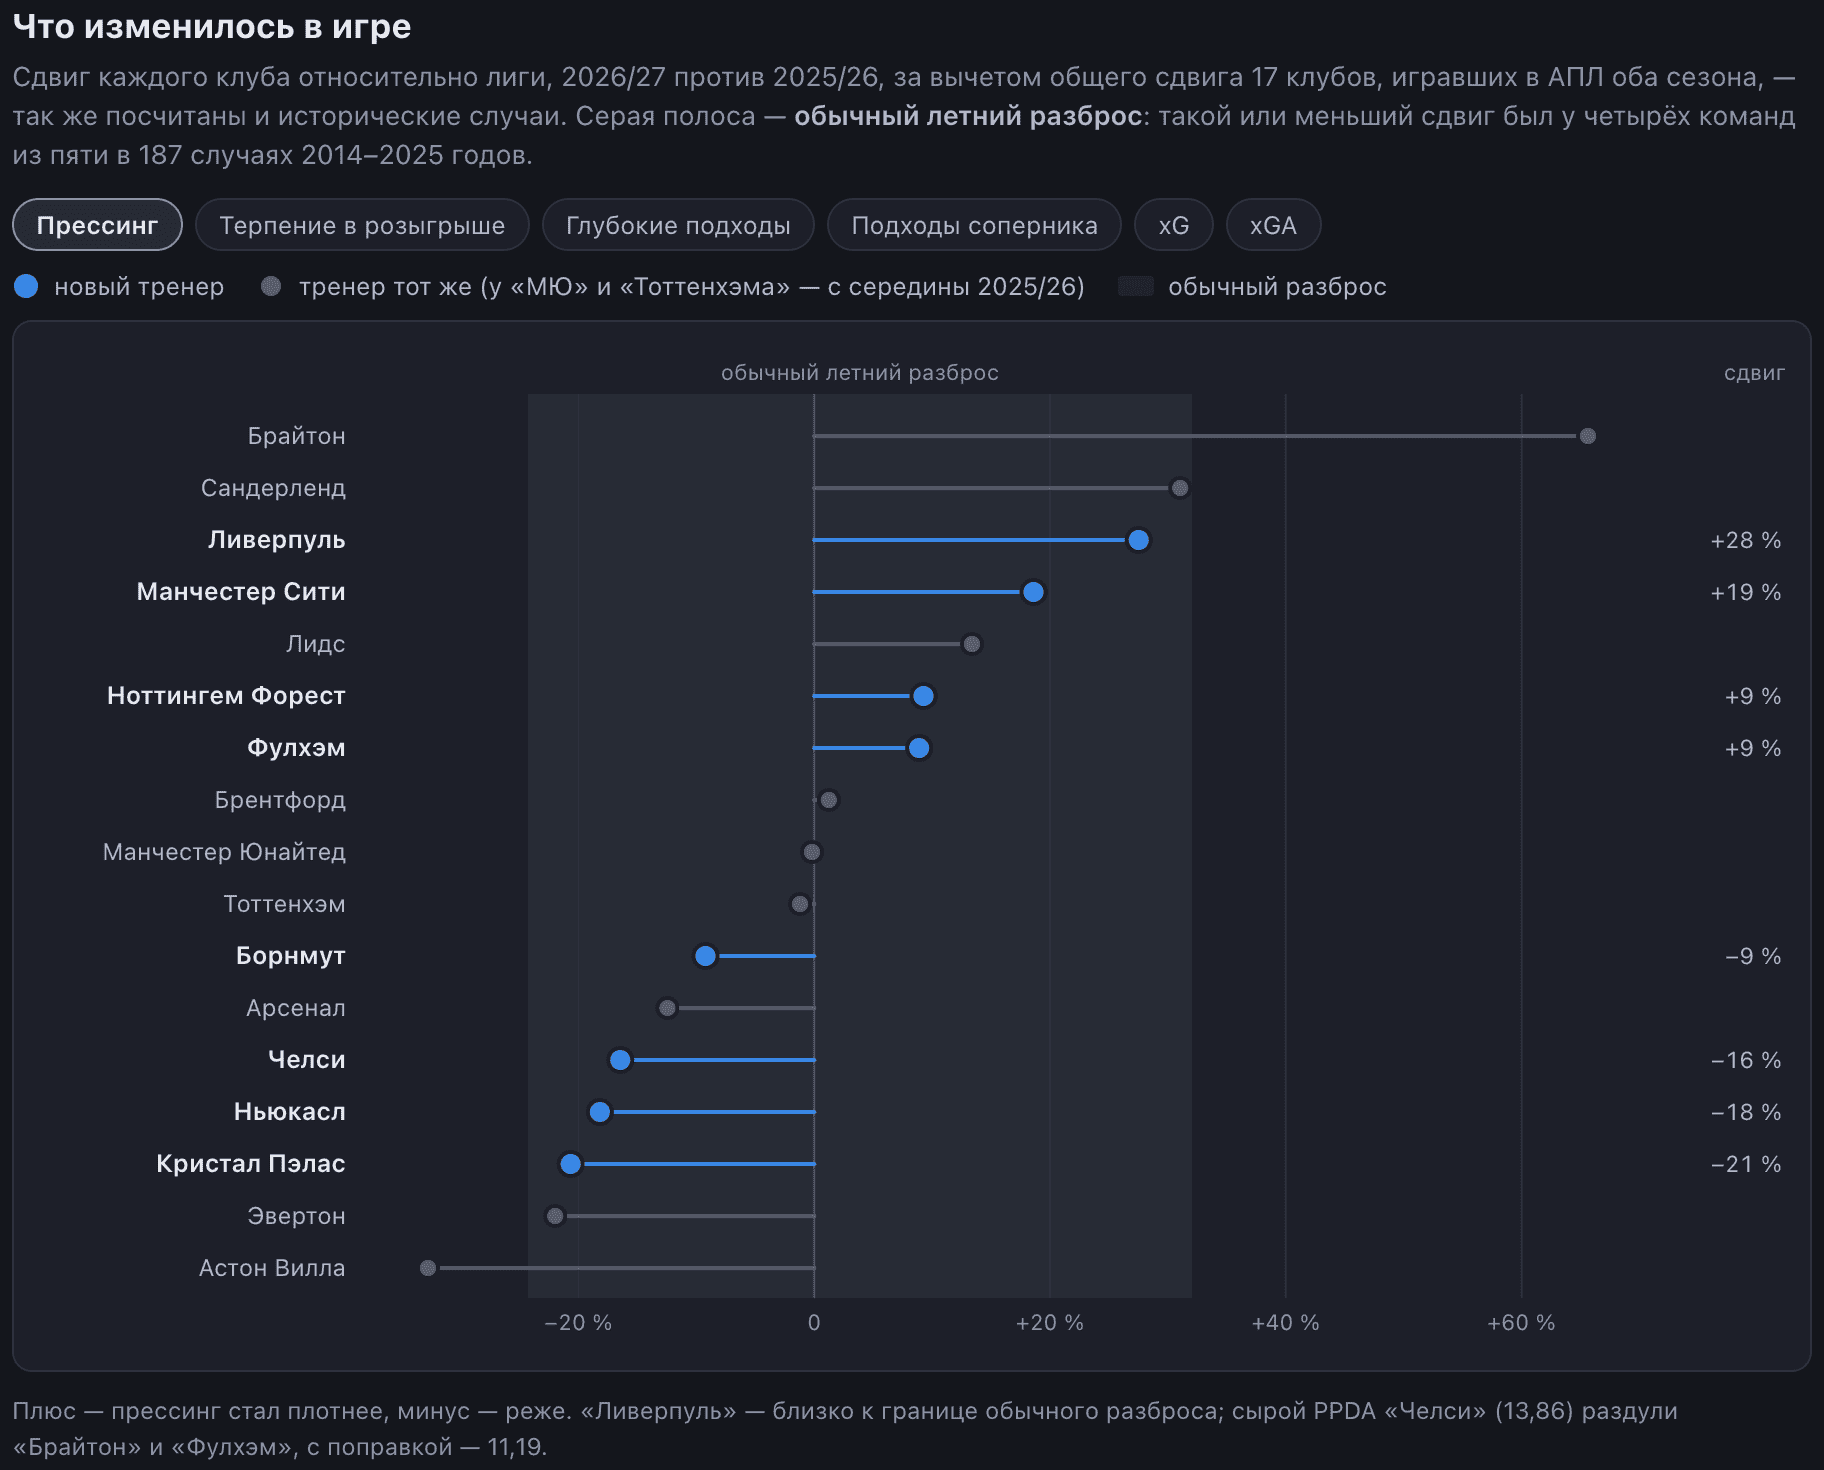Click the «обычный летний разброс» band label
Screen dimensions: 1824x1470
tap(860, 373)
